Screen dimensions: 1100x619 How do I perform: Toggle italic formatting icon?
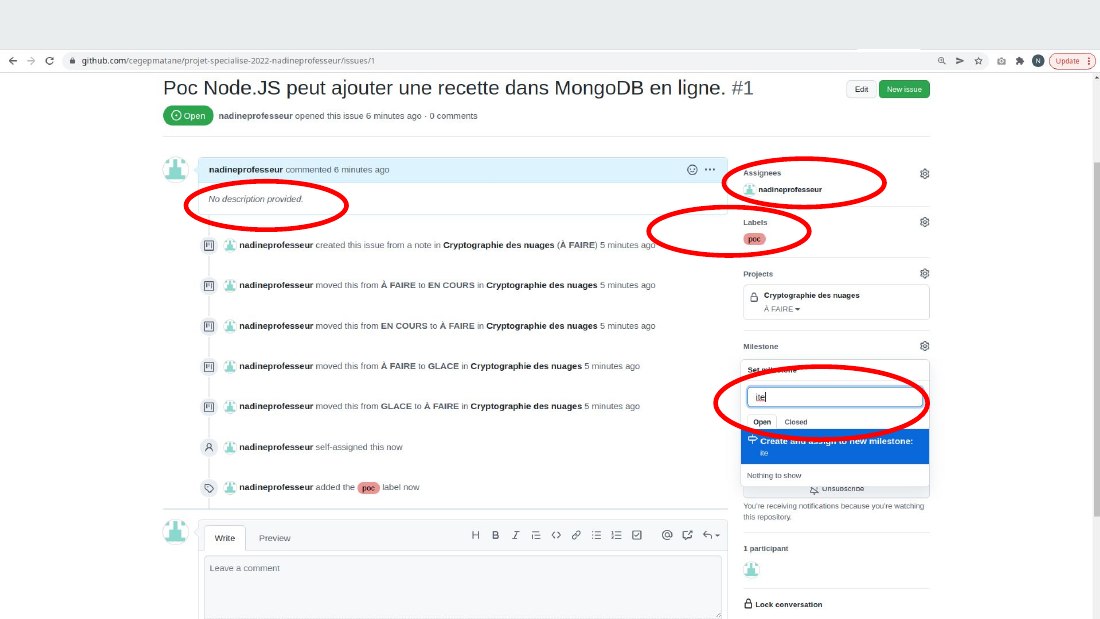point(516,535)
